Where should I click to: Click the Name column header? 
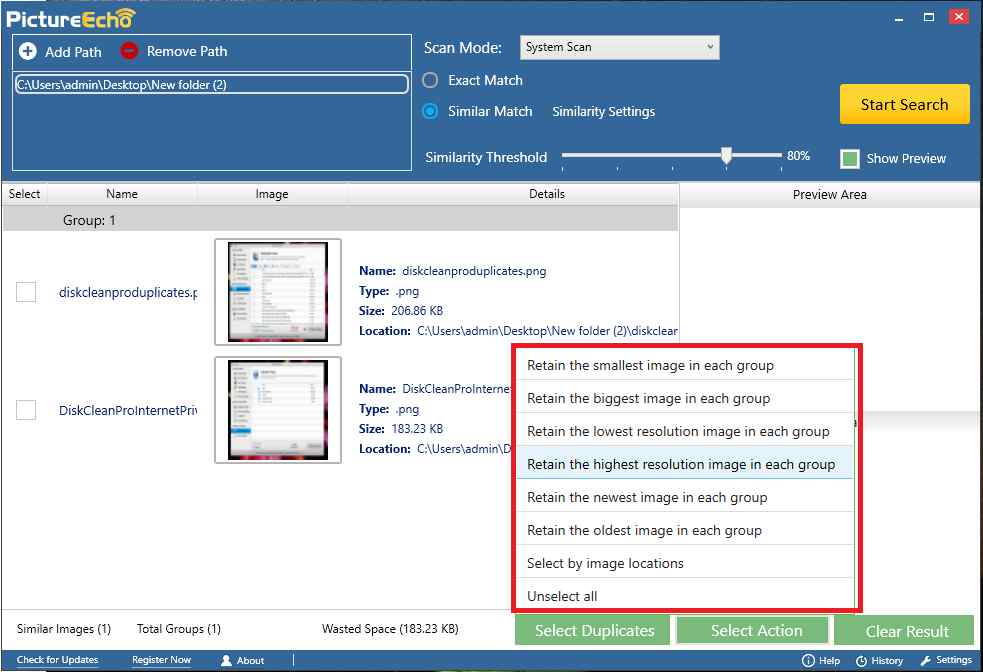click(x=122, y=194)
